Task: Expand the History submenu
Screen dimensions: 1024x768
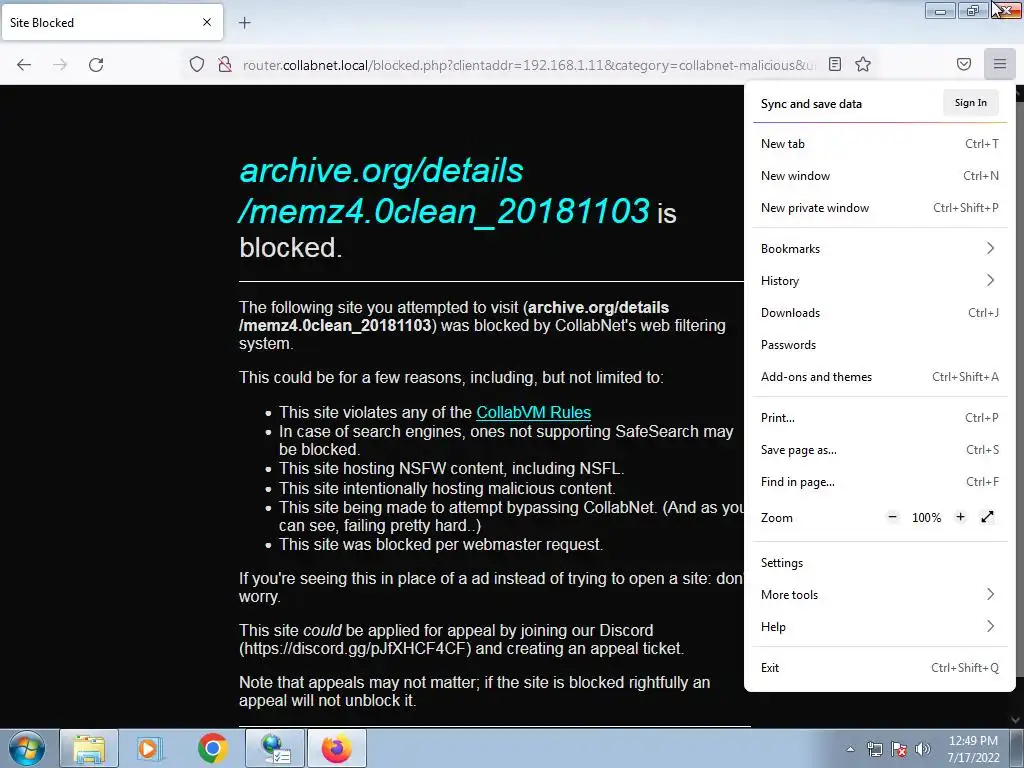Action: 880,281
